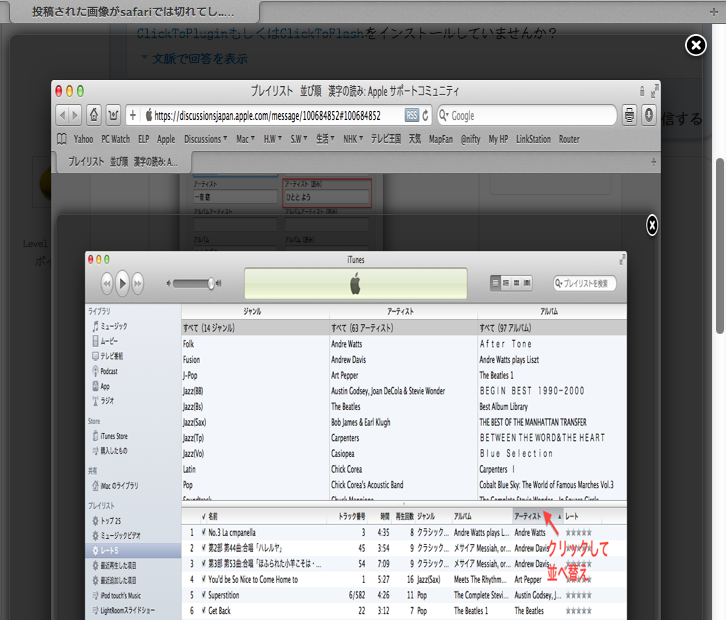Open the PC Watch bookmark

(116, 139)
